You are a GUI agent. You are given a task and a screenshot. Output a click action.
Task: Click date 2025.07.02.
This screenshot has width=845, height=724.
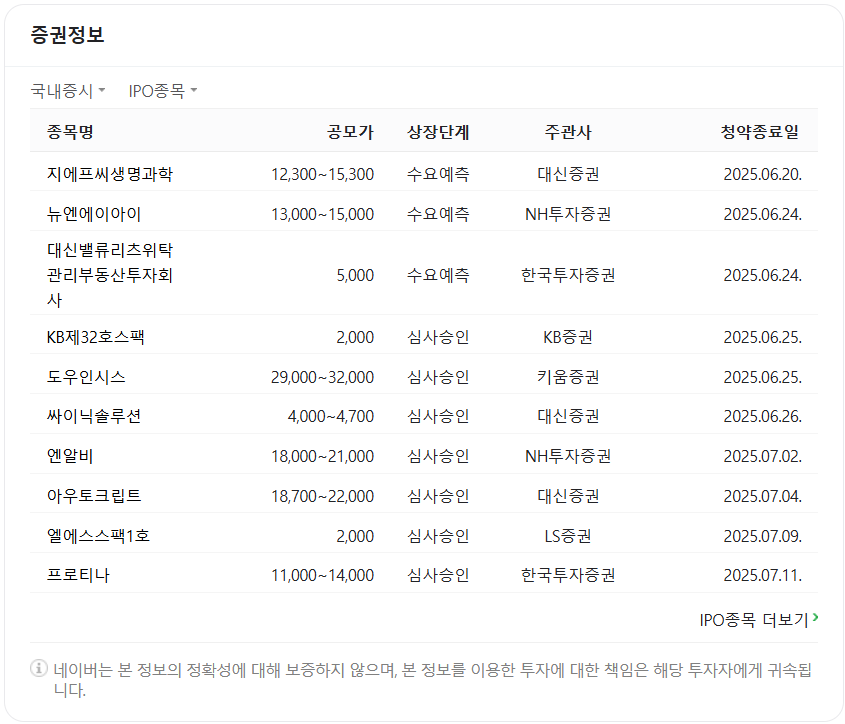(x=763, y=456)
